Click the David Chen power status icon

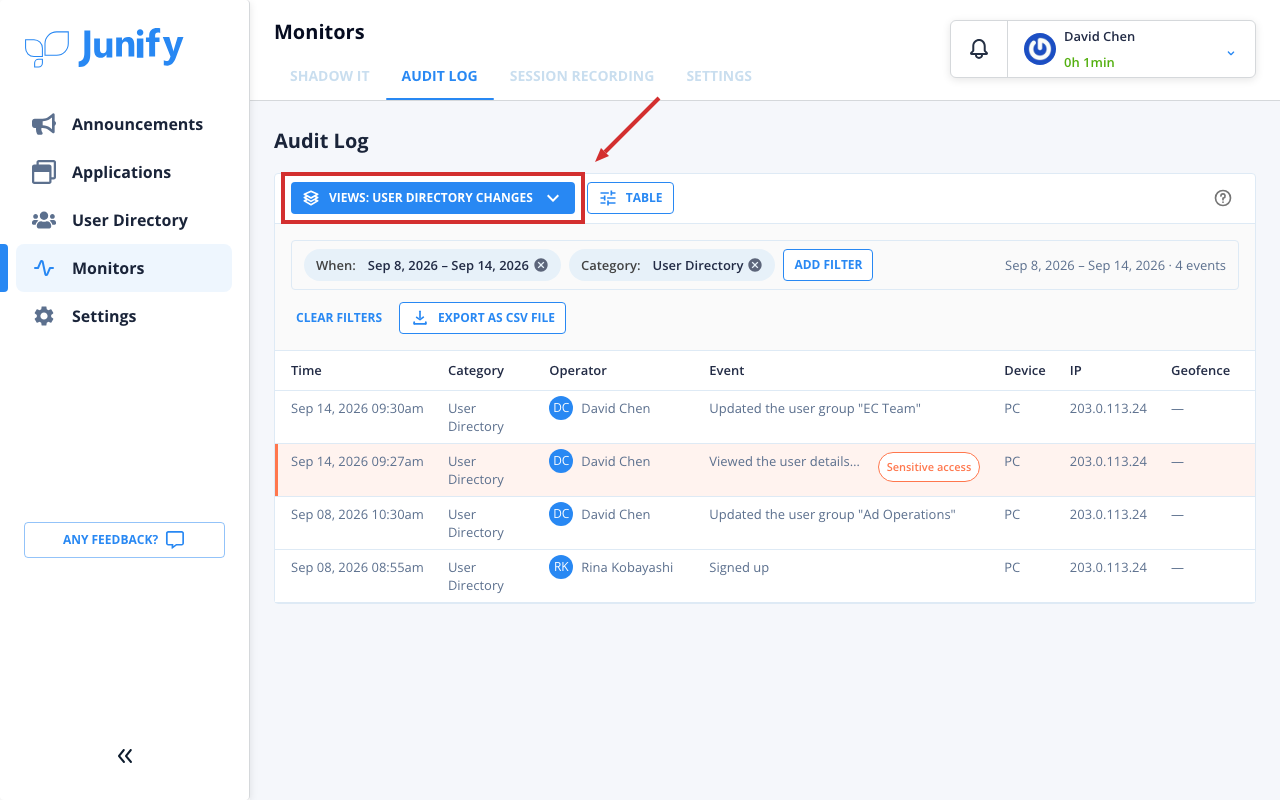pyautogui.click(x=1040, y=49)
